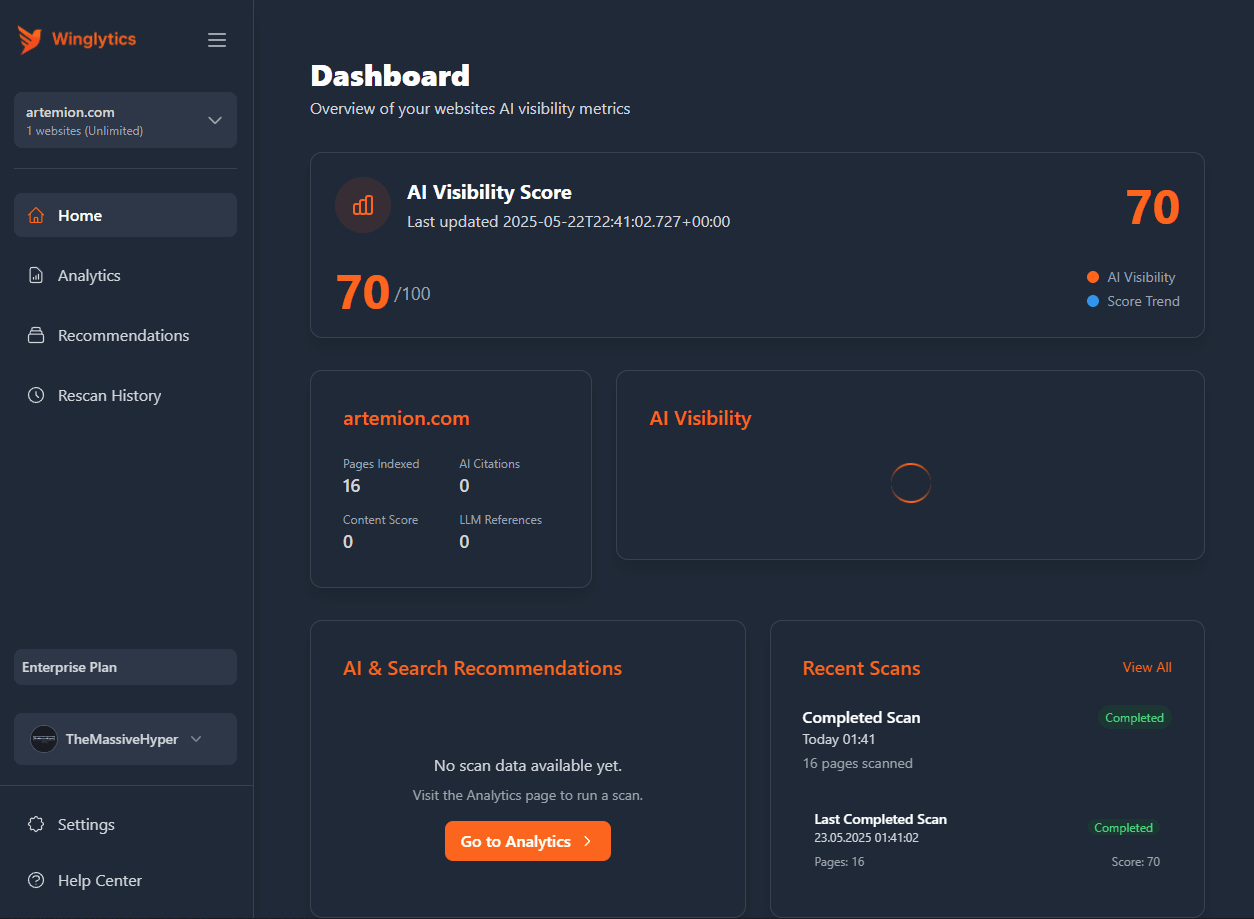Click the AI & Search Recommendations heading
Viewport: 1254px width, 919px height.
click(x=482, y=668)
